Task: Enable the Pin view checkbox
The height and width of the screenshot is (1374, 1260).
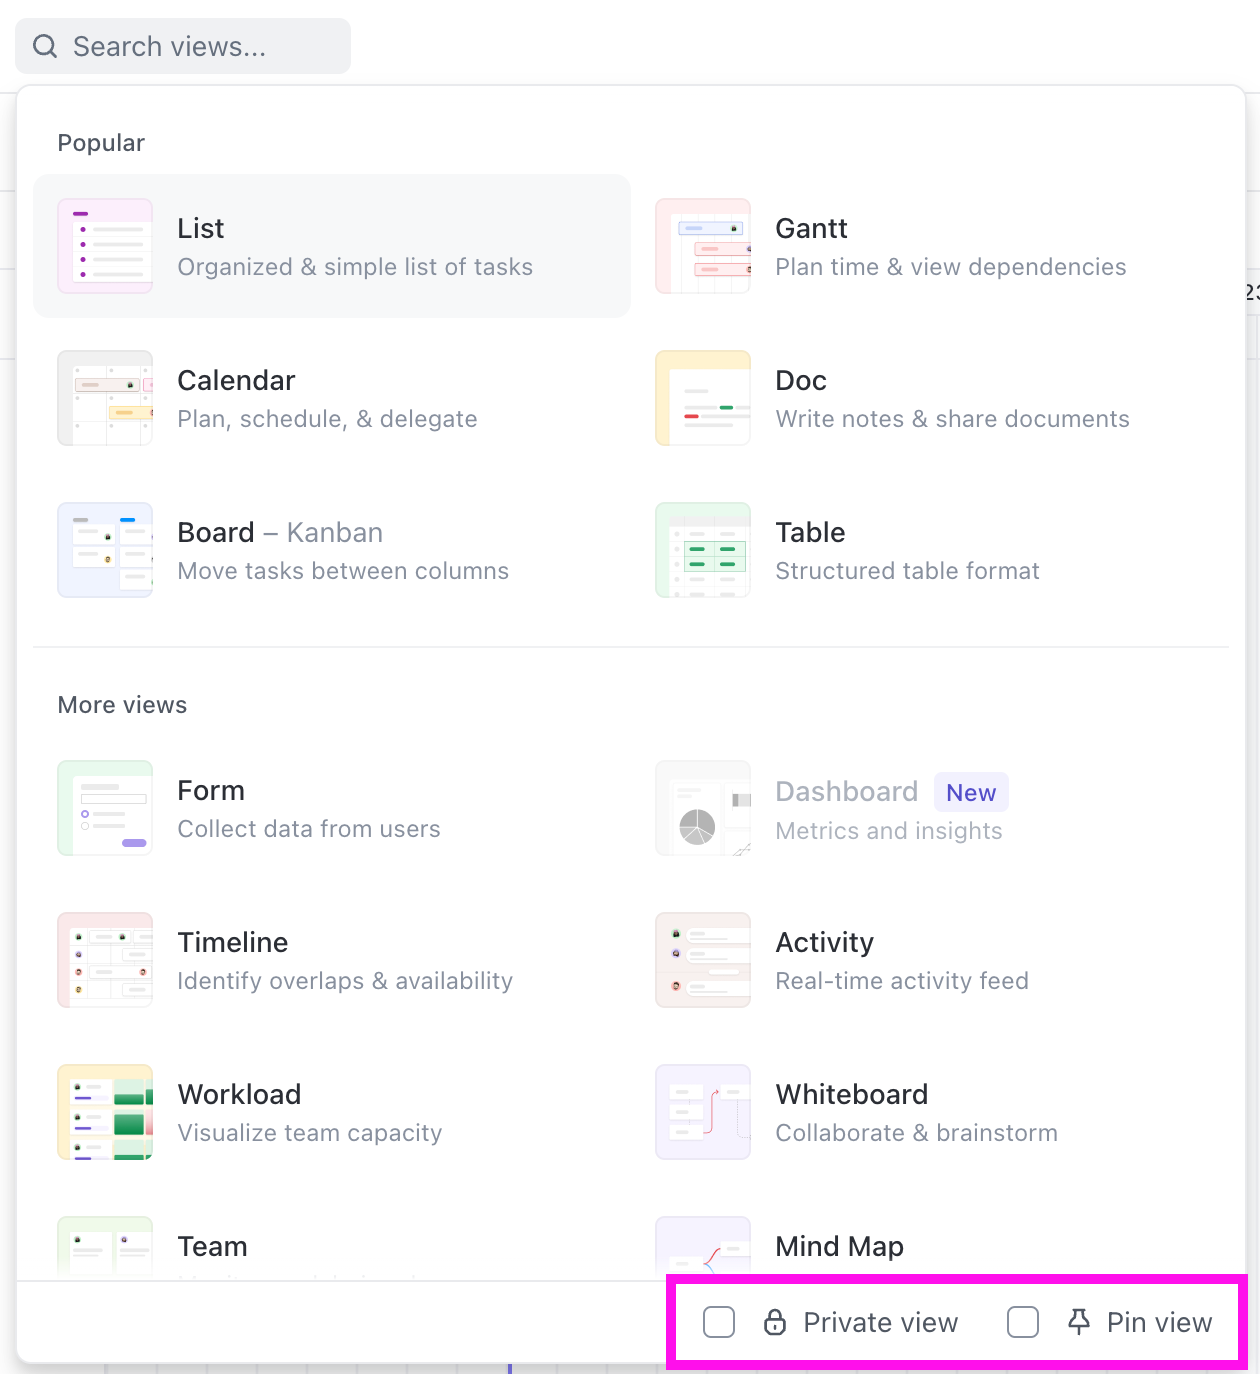Action: (1023, 1322)
